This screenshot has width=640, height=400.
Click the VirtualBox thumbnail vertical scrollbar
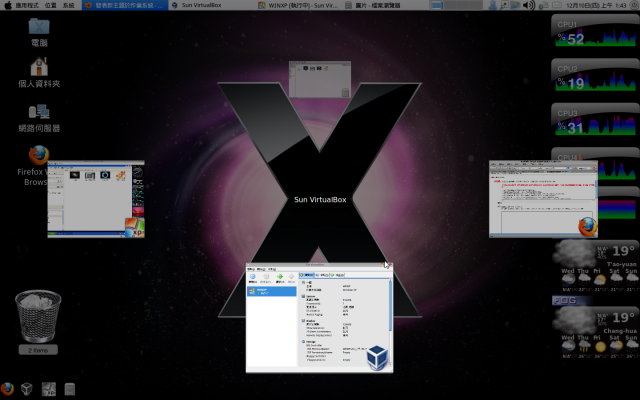point(391,322)
